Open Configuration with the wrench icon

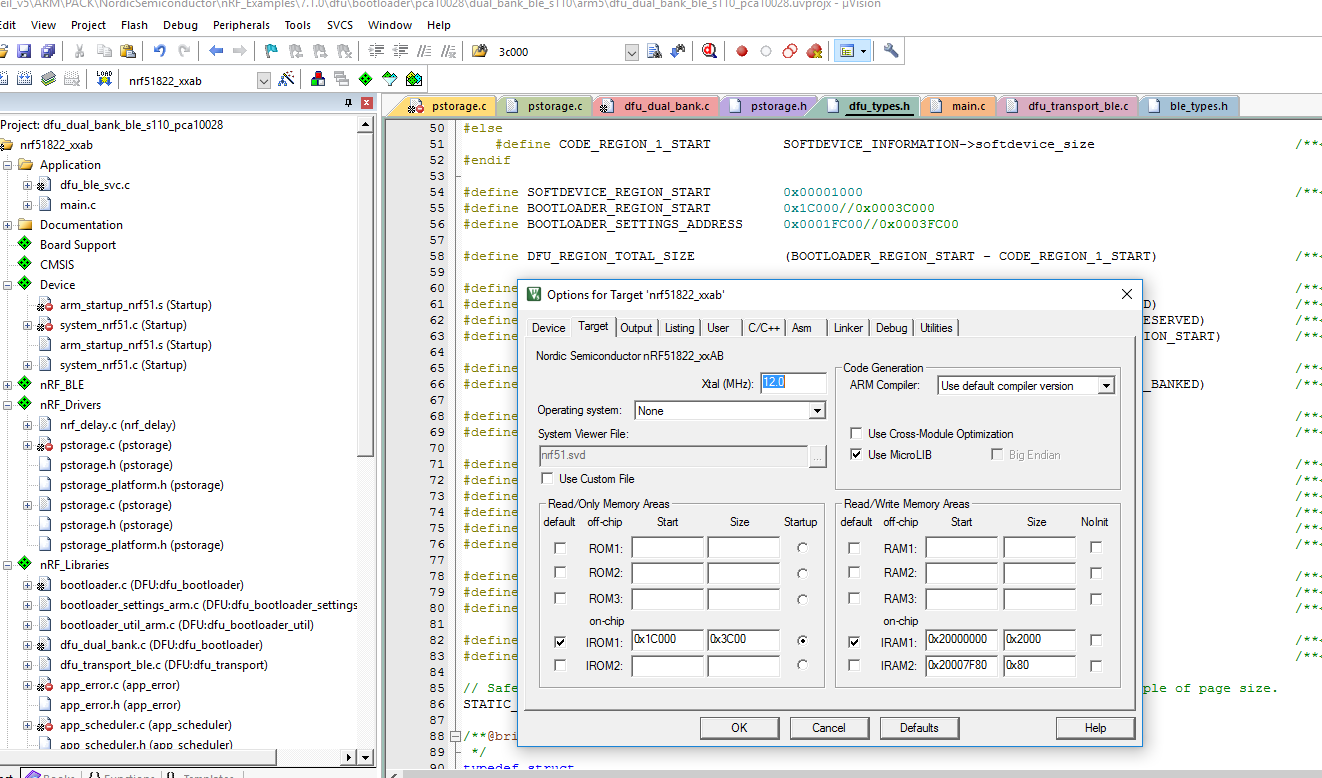tap(891, 51)
